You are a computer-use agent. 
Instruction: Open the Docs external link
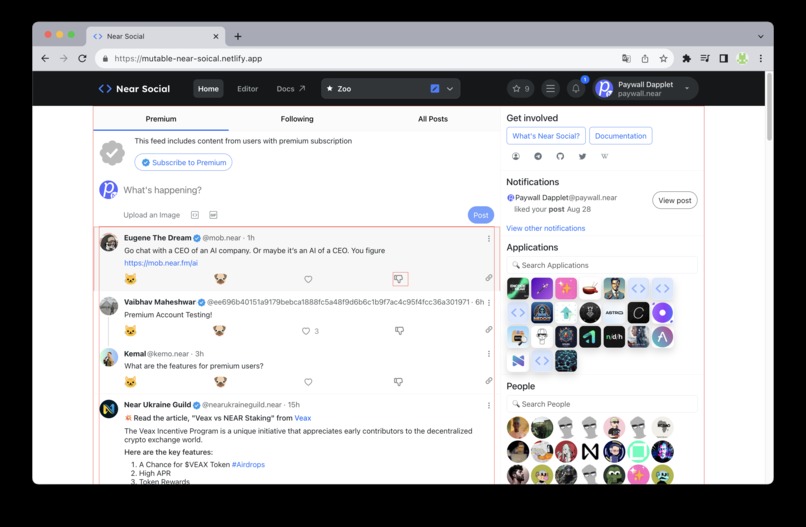click(291, 88)
